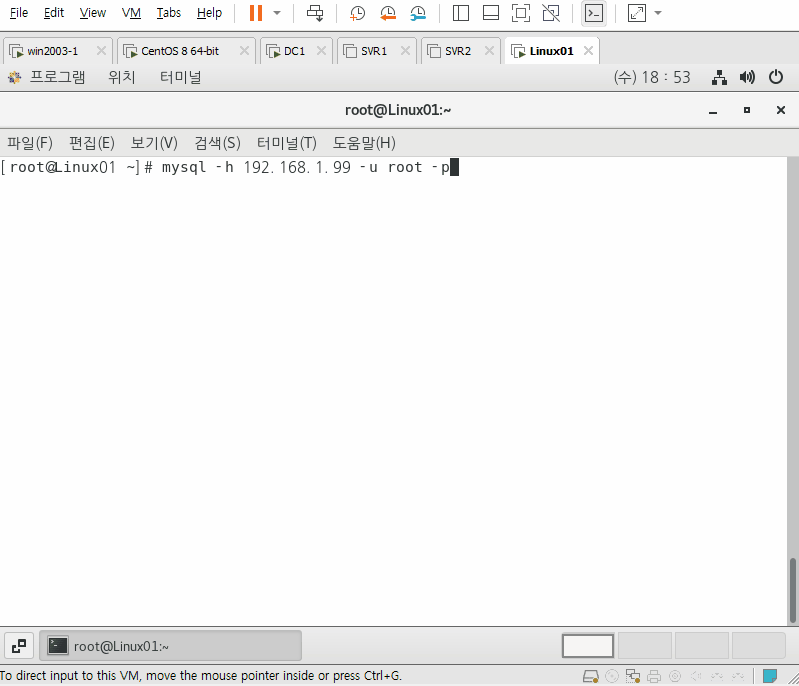The height and width of the screenshot is (686, 799).
Task: Switch to the SVR2 tab
Action: pyautogui.click(x=458, y=51)
